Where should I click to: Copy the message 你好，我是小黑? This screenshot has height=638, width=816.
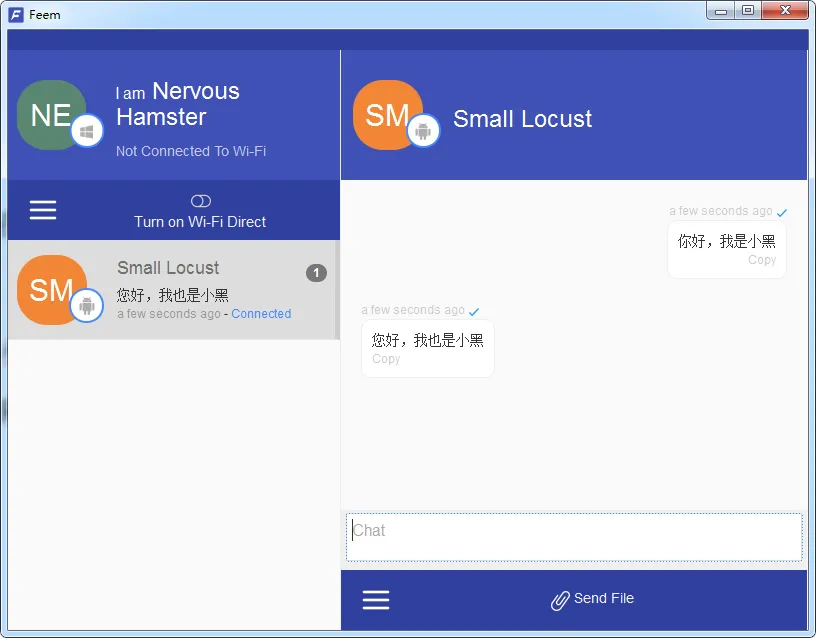point(762,260)
